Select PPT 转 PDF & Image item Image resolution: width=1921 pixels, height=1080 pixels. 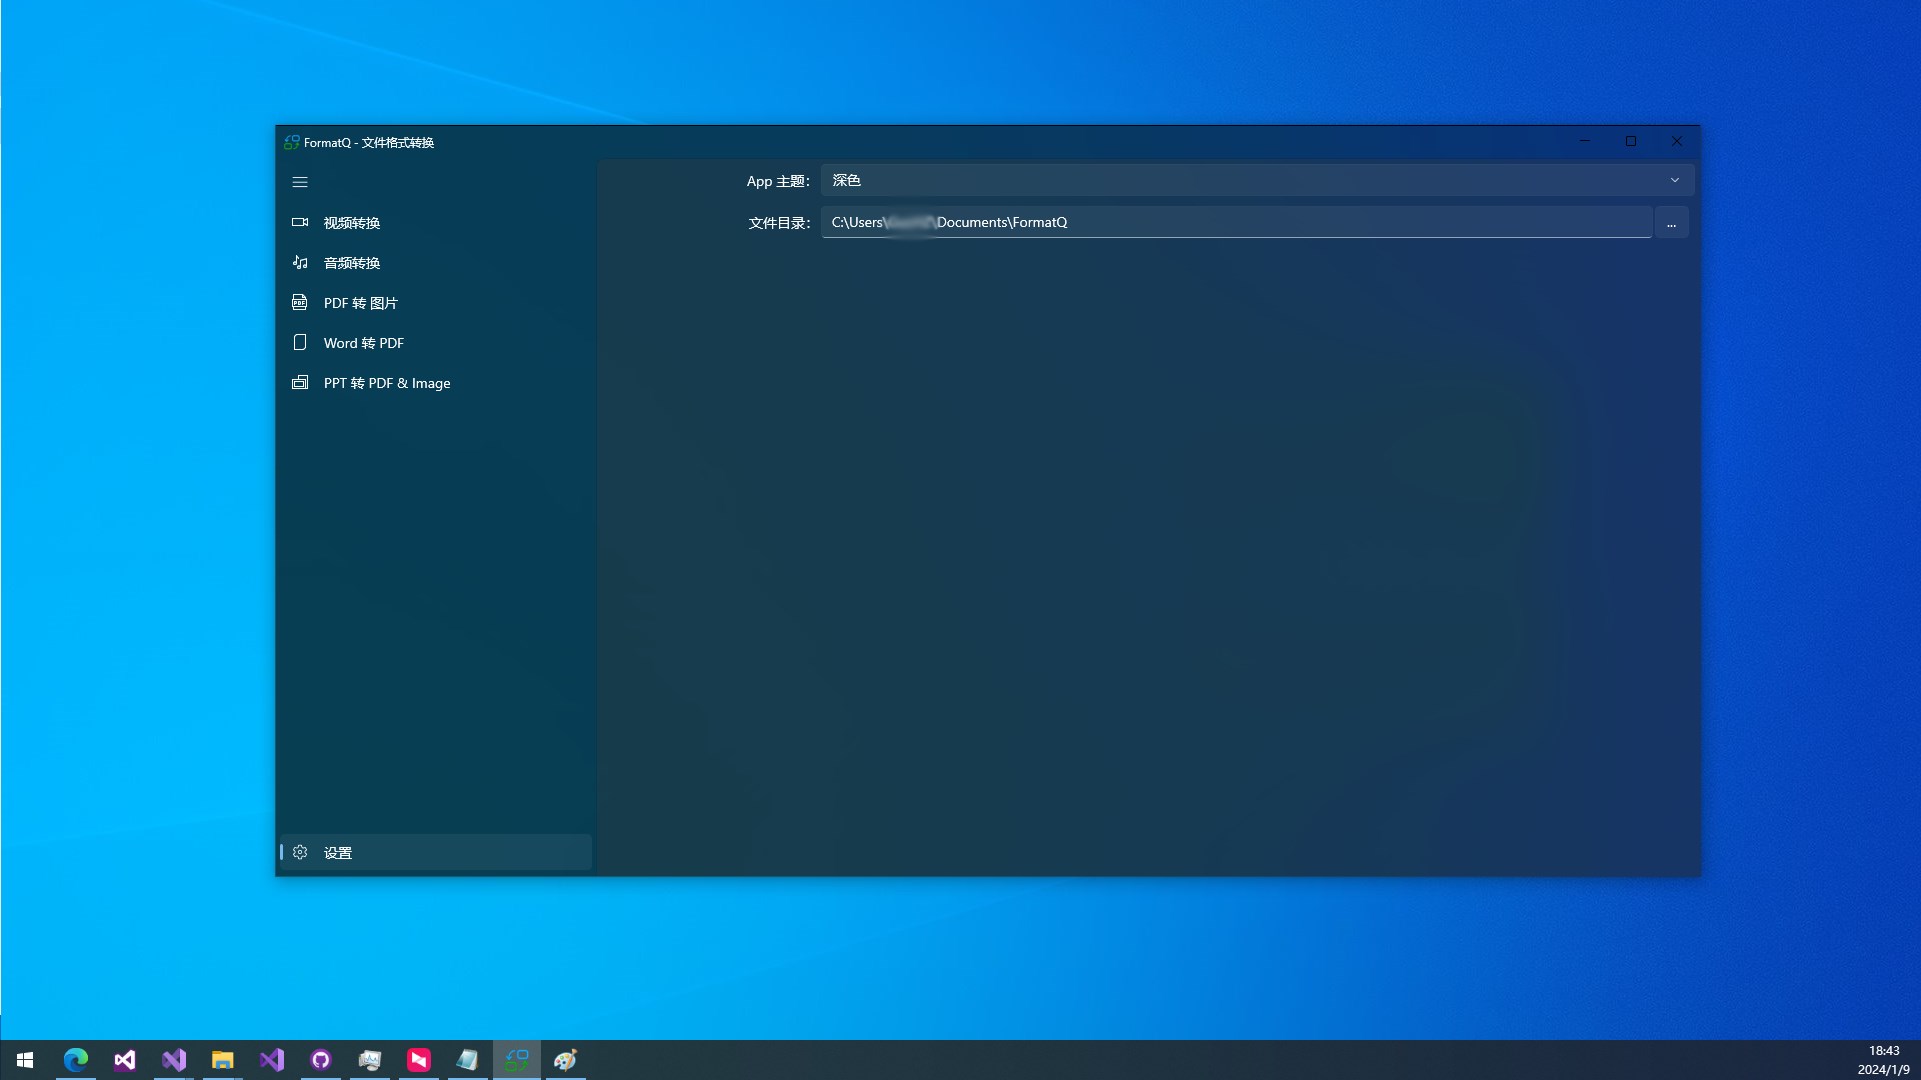click(x=386, y=383)
